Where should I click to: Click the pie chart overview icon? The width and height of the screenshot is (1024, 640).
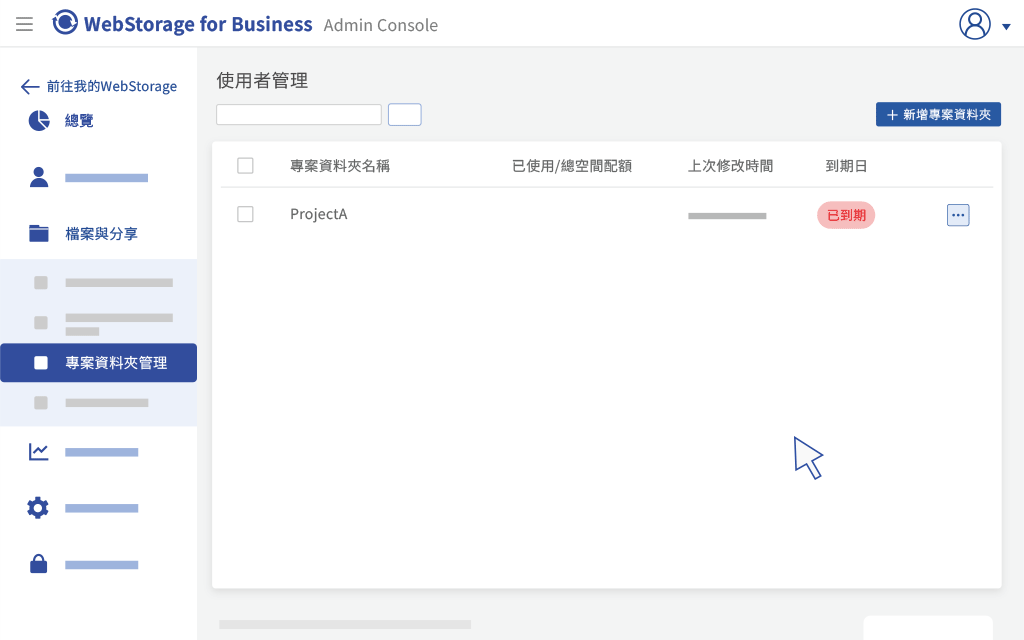pos(39,120)
